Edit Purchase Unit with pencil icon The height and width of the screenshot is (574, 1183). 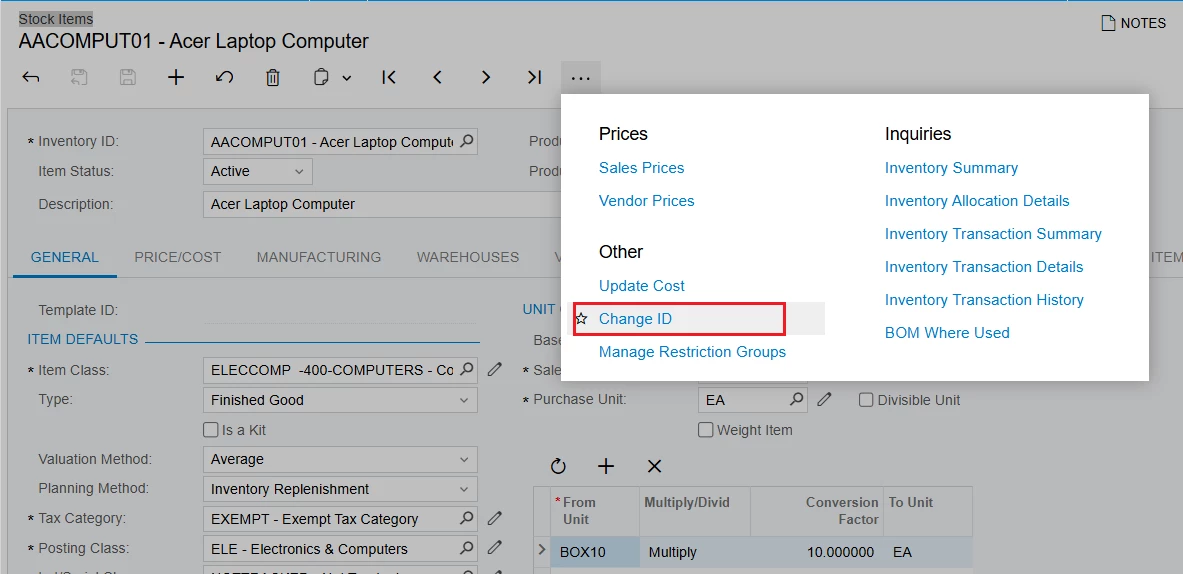click(824, 399)
